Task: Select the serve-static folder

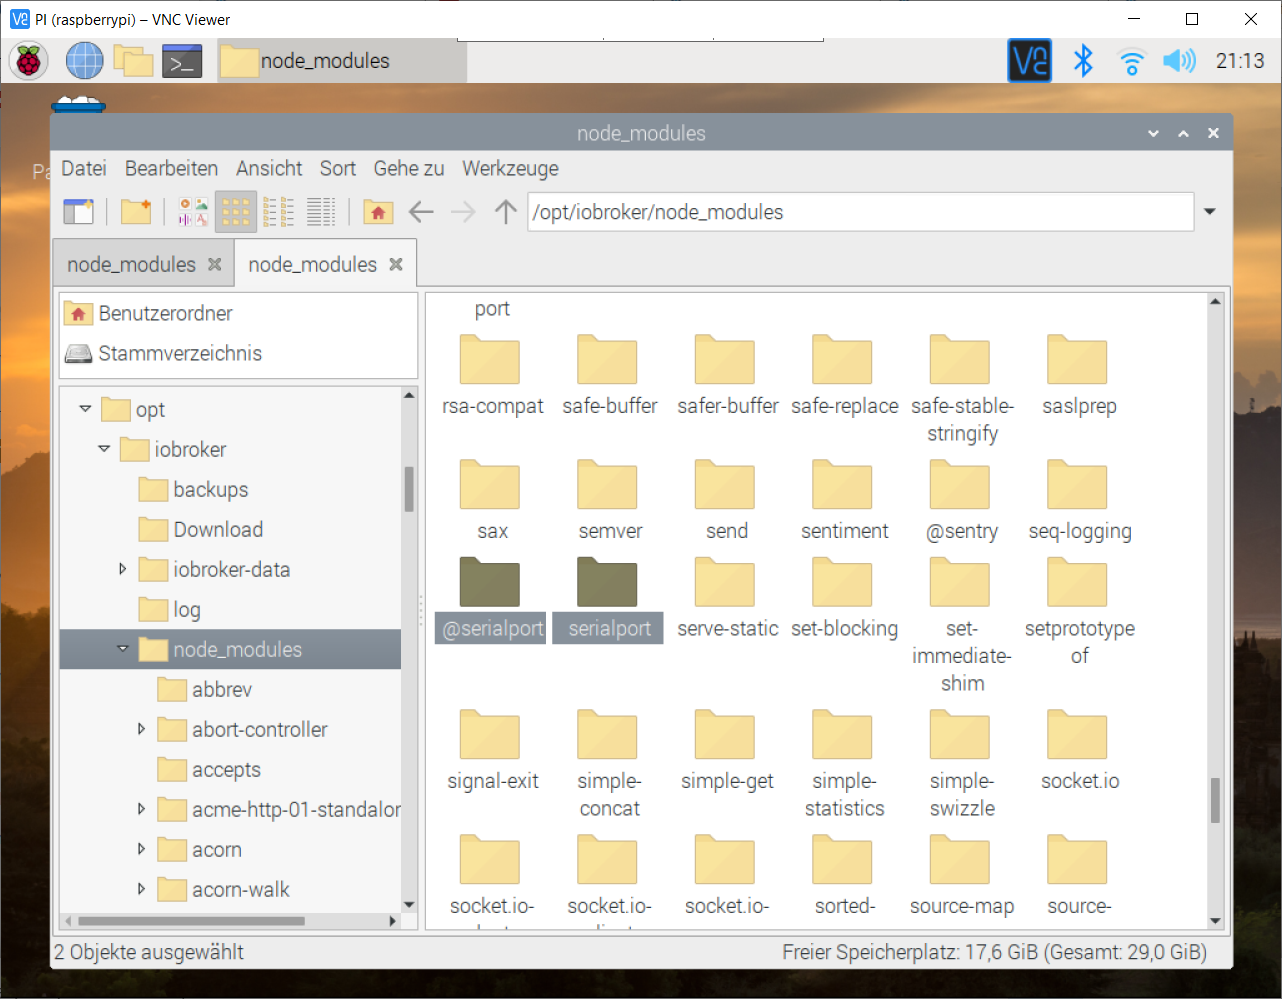Action: (727, 599)
